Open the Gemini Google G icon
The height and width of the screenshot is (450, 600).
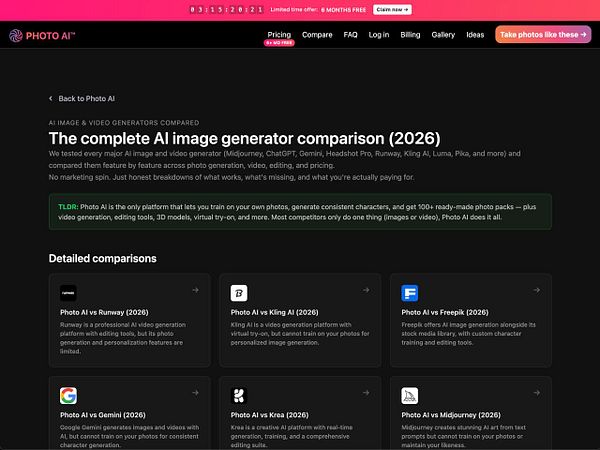coord(68,396)
